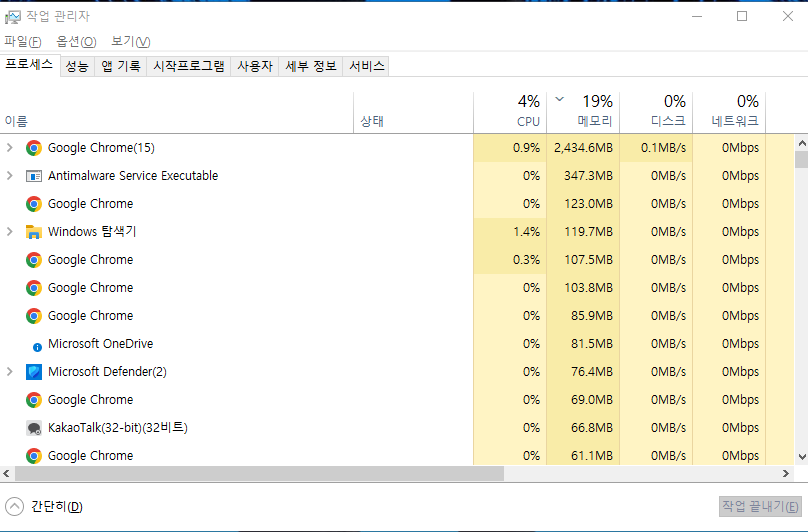Expand the Antimalware Service Executable group

[x=9, y=175]
